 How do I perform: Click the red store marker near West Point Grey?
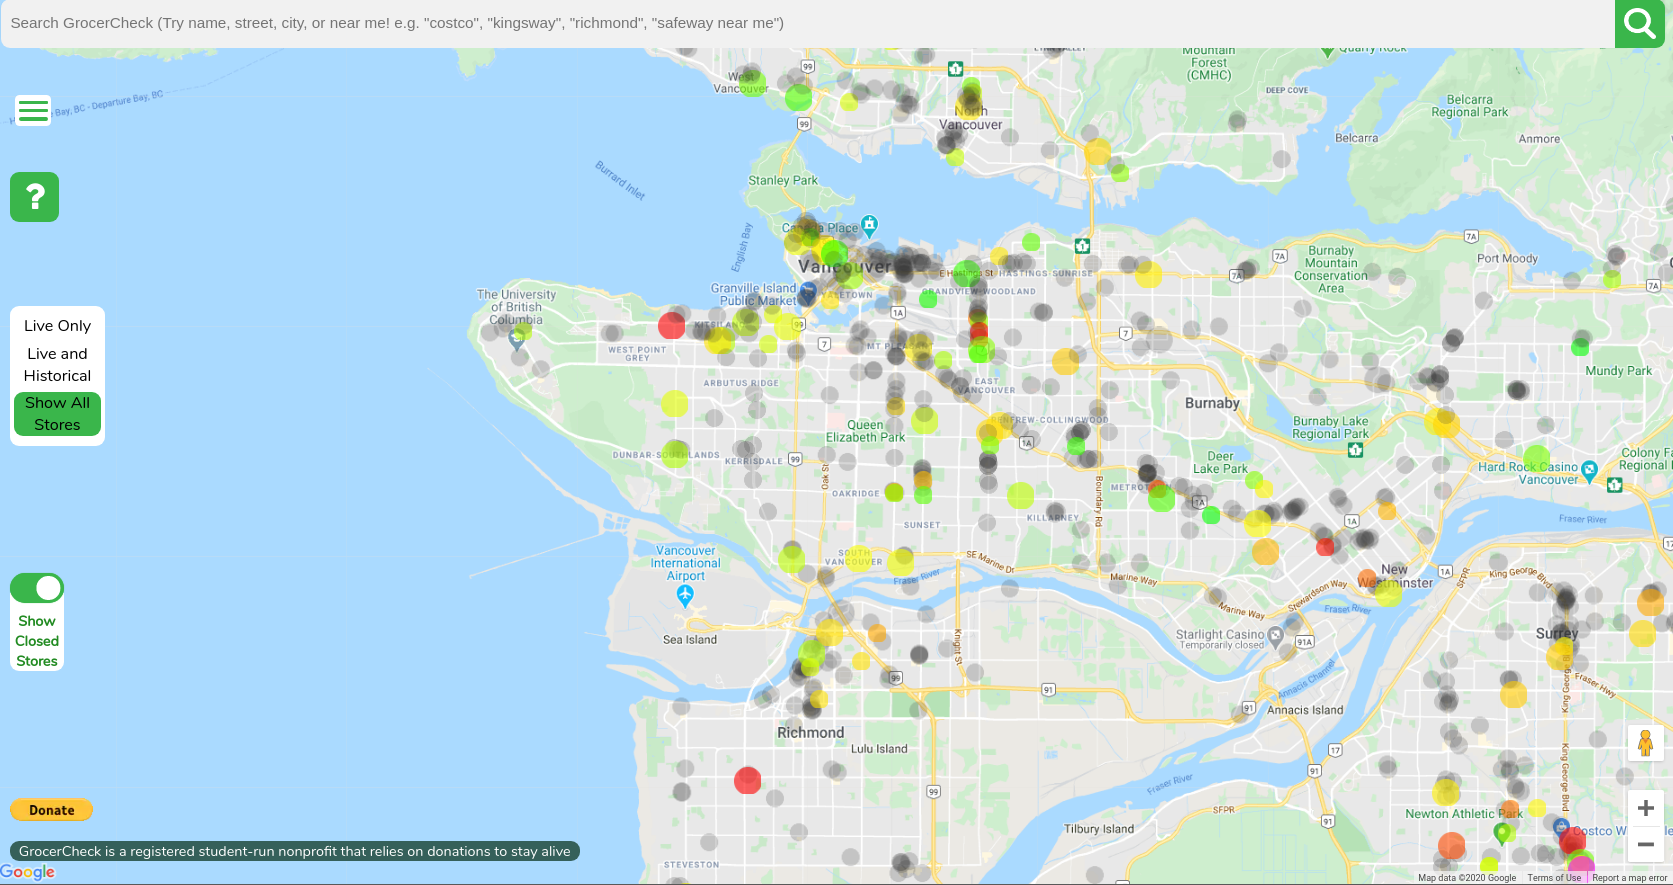click(x=672, y=325)
